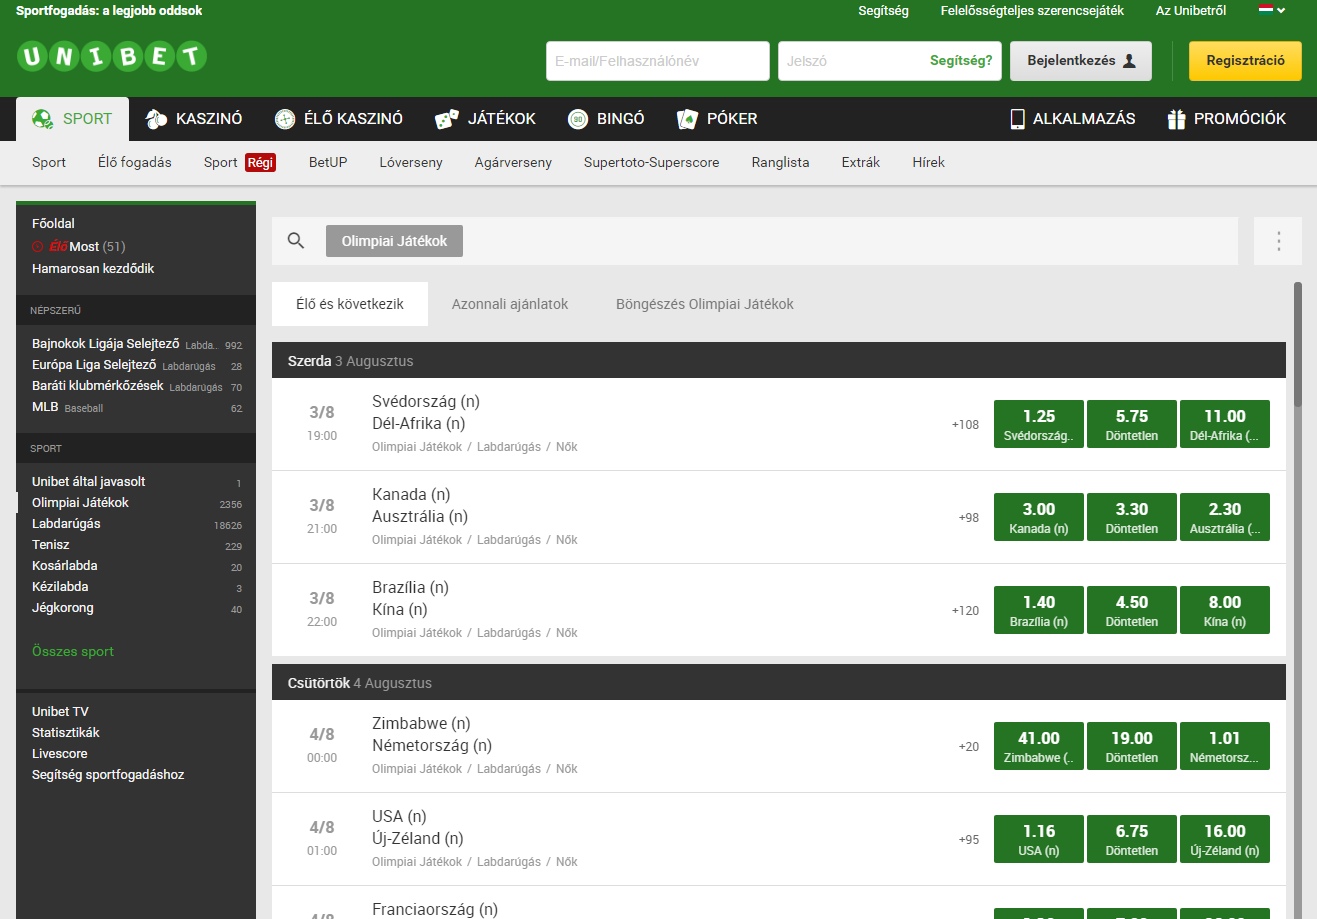Screen dimensions: 1317x919
Task: Show +98 more markets for Kanada match
Action: point(968,518)
